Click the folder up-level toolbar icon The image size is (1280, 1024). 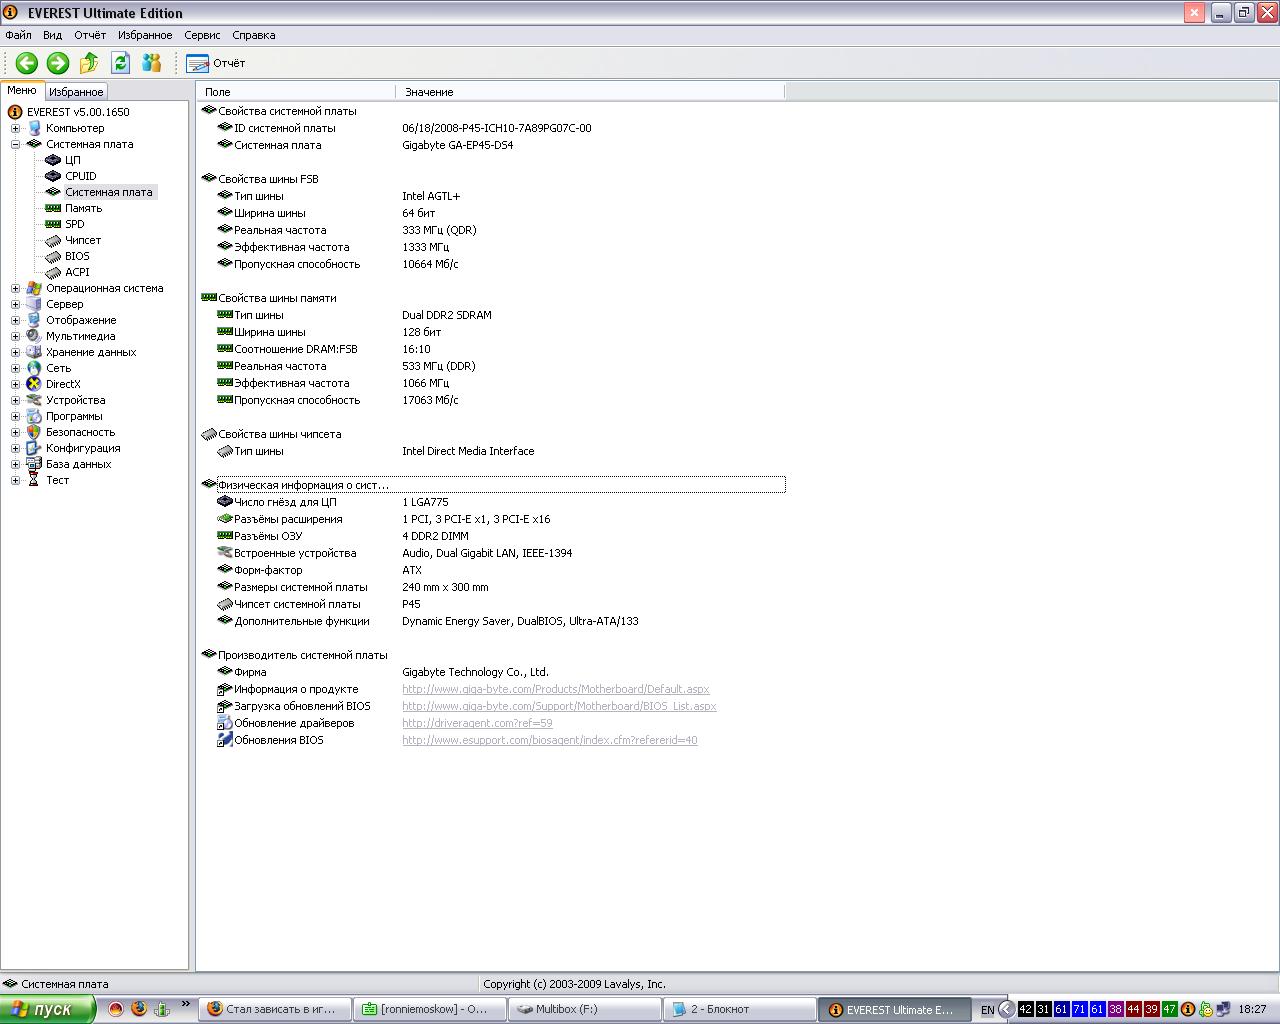pos(89,63)
